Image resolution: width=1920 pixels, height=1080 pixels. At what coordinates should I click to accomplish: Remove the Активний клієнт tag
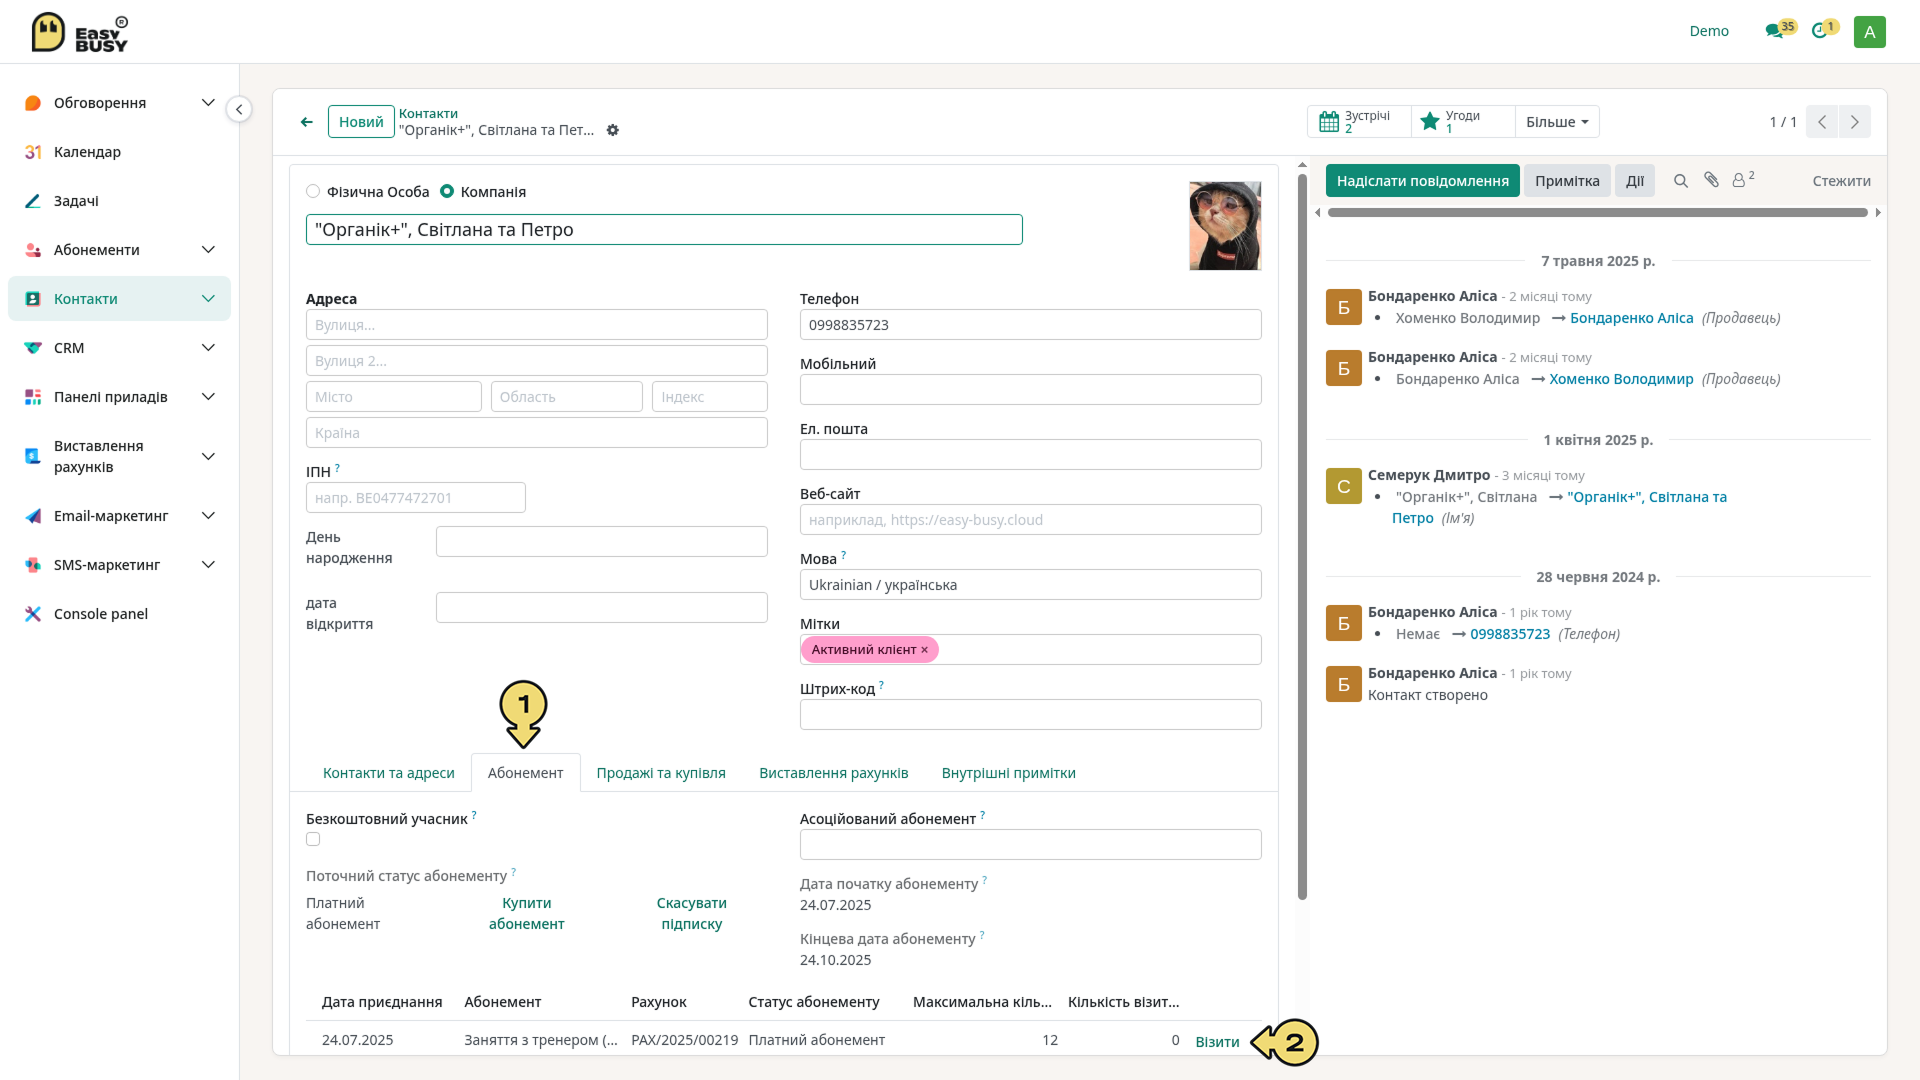click(924, 650)
